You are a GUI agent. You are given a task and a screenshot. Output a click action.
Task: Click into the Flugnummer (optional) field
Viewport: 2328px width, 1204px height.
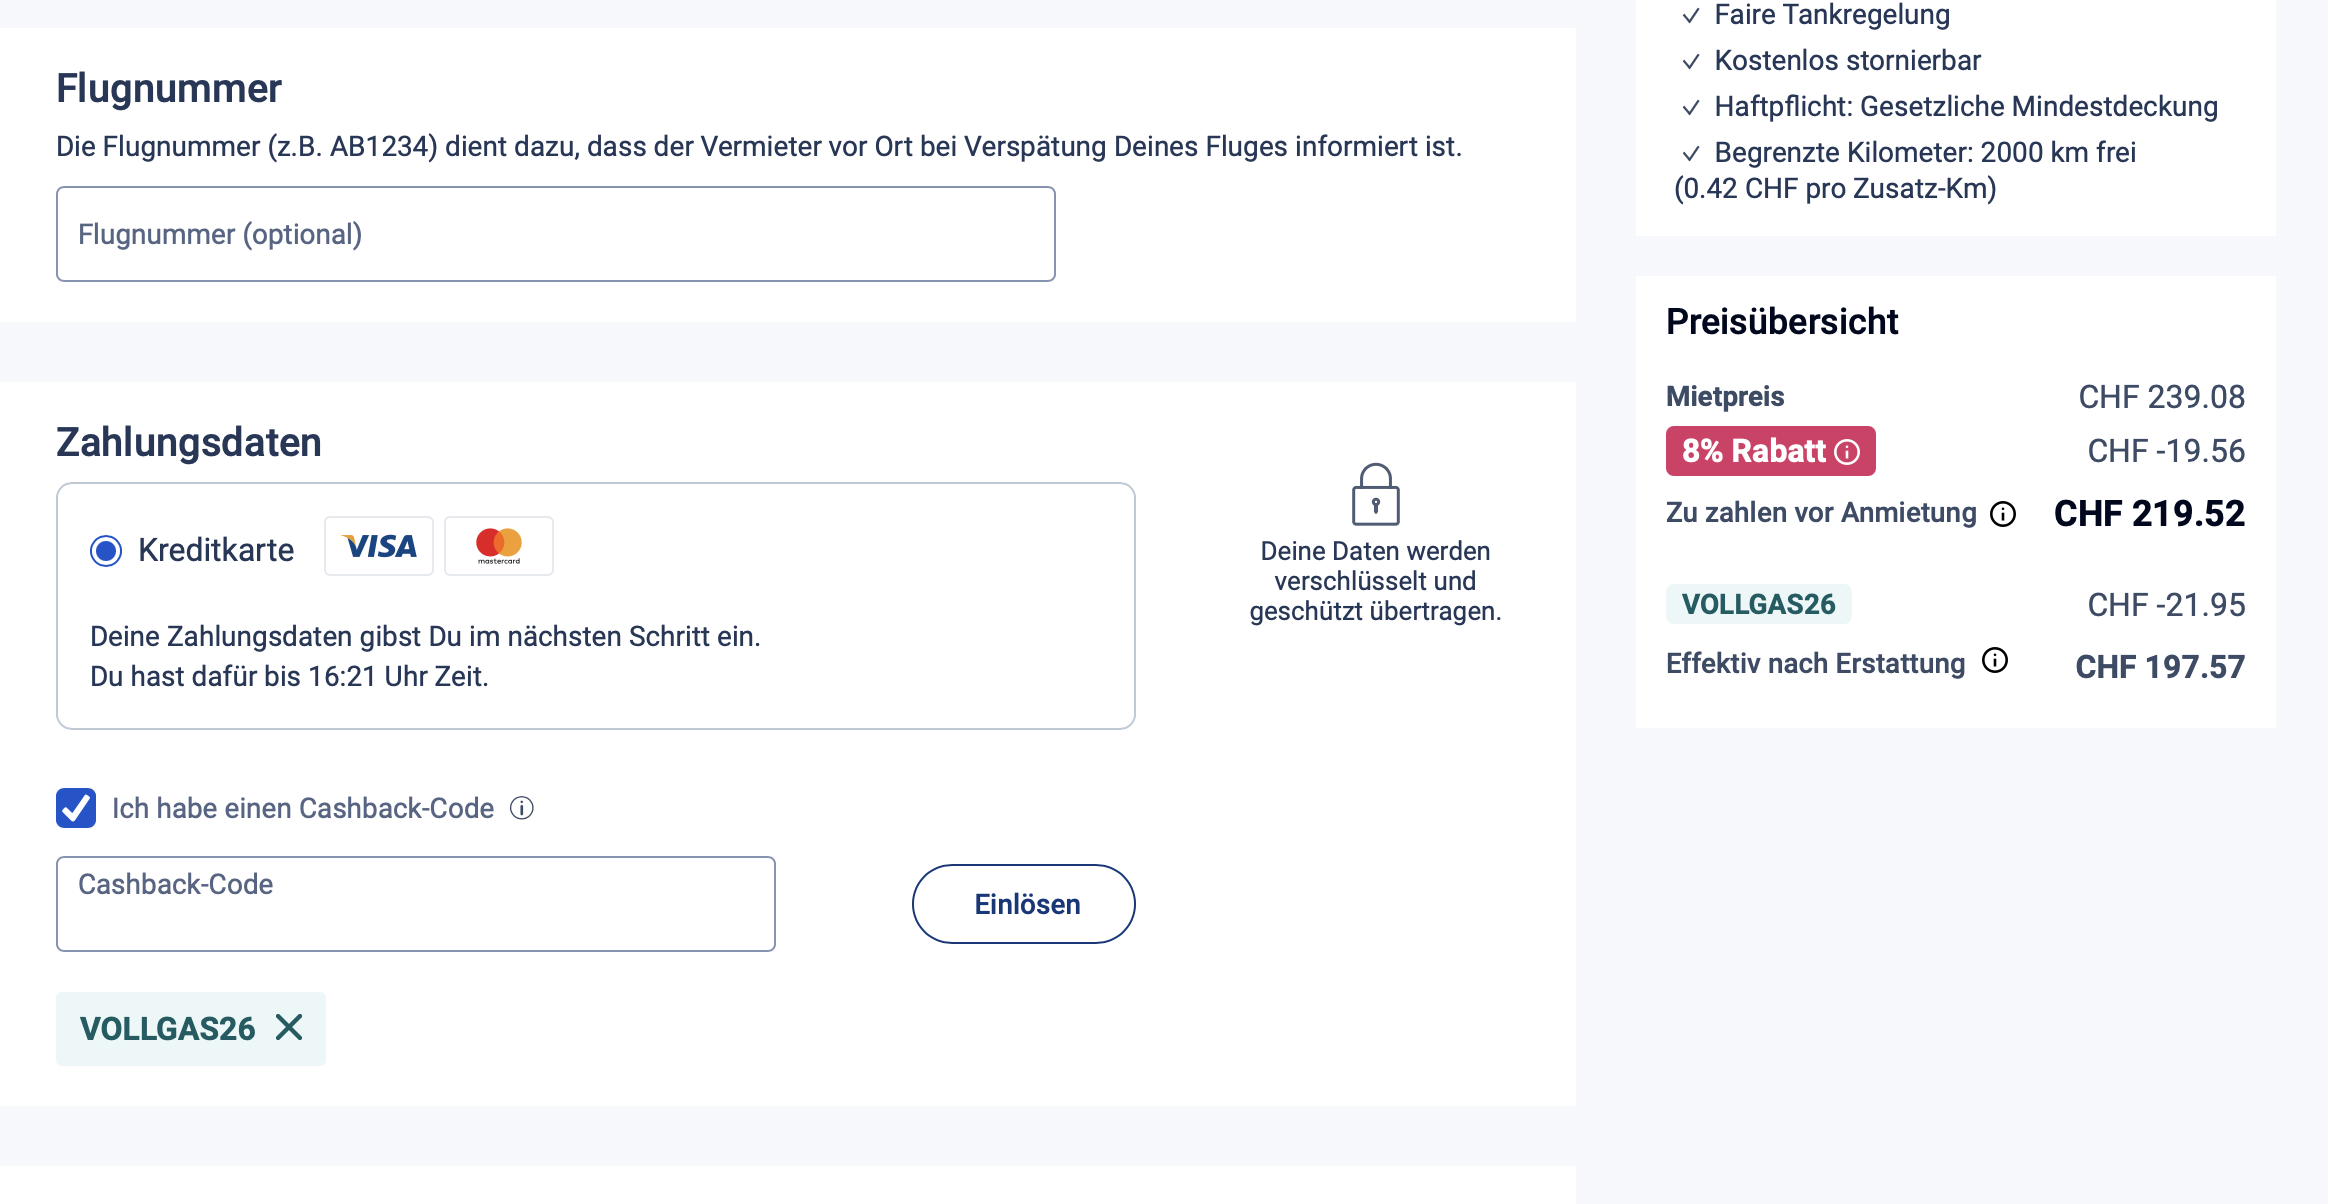pos(555,234)
